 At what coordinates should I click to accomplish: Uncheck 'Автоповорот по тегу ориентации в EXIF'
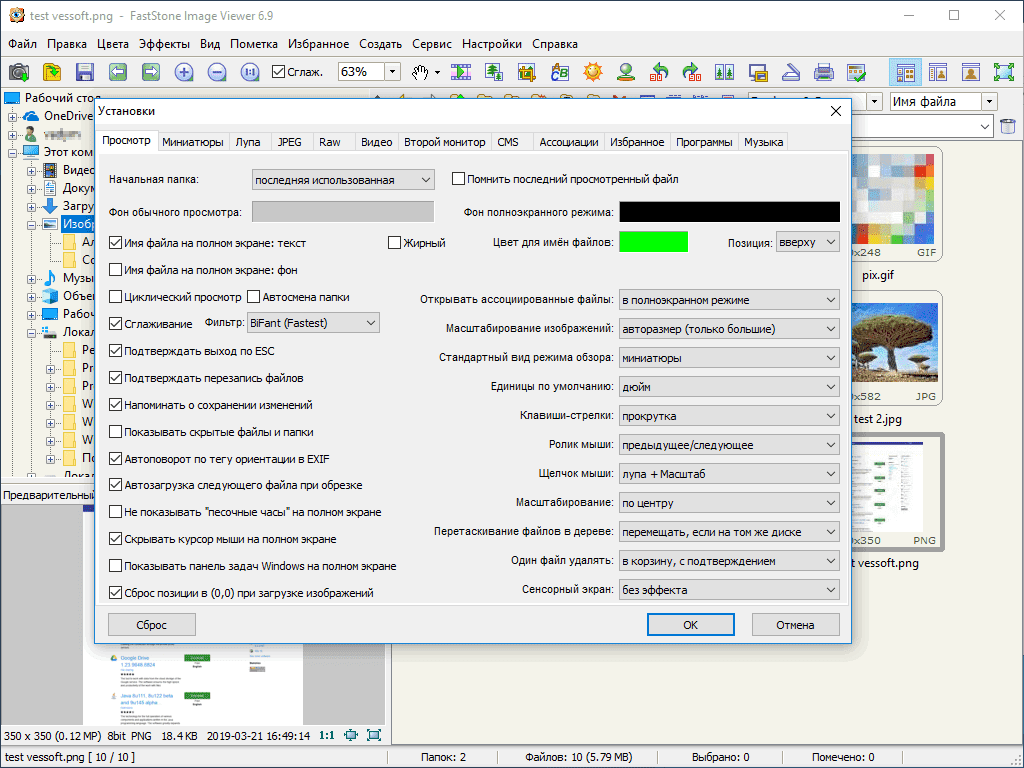coord(115,459)
